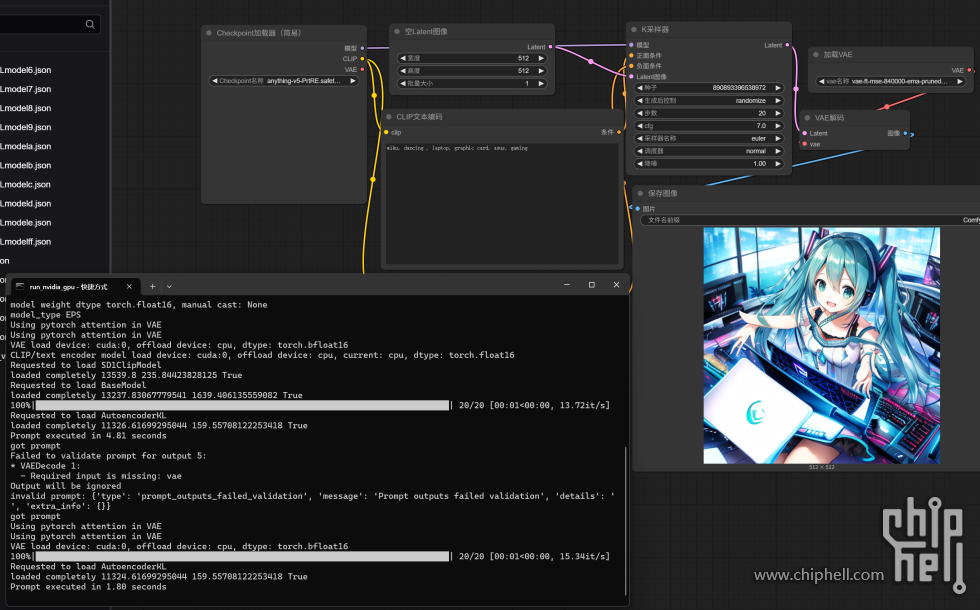Open Lmodelc.json in the sidebar list
The image size is (980, 610).
[26, 184]
